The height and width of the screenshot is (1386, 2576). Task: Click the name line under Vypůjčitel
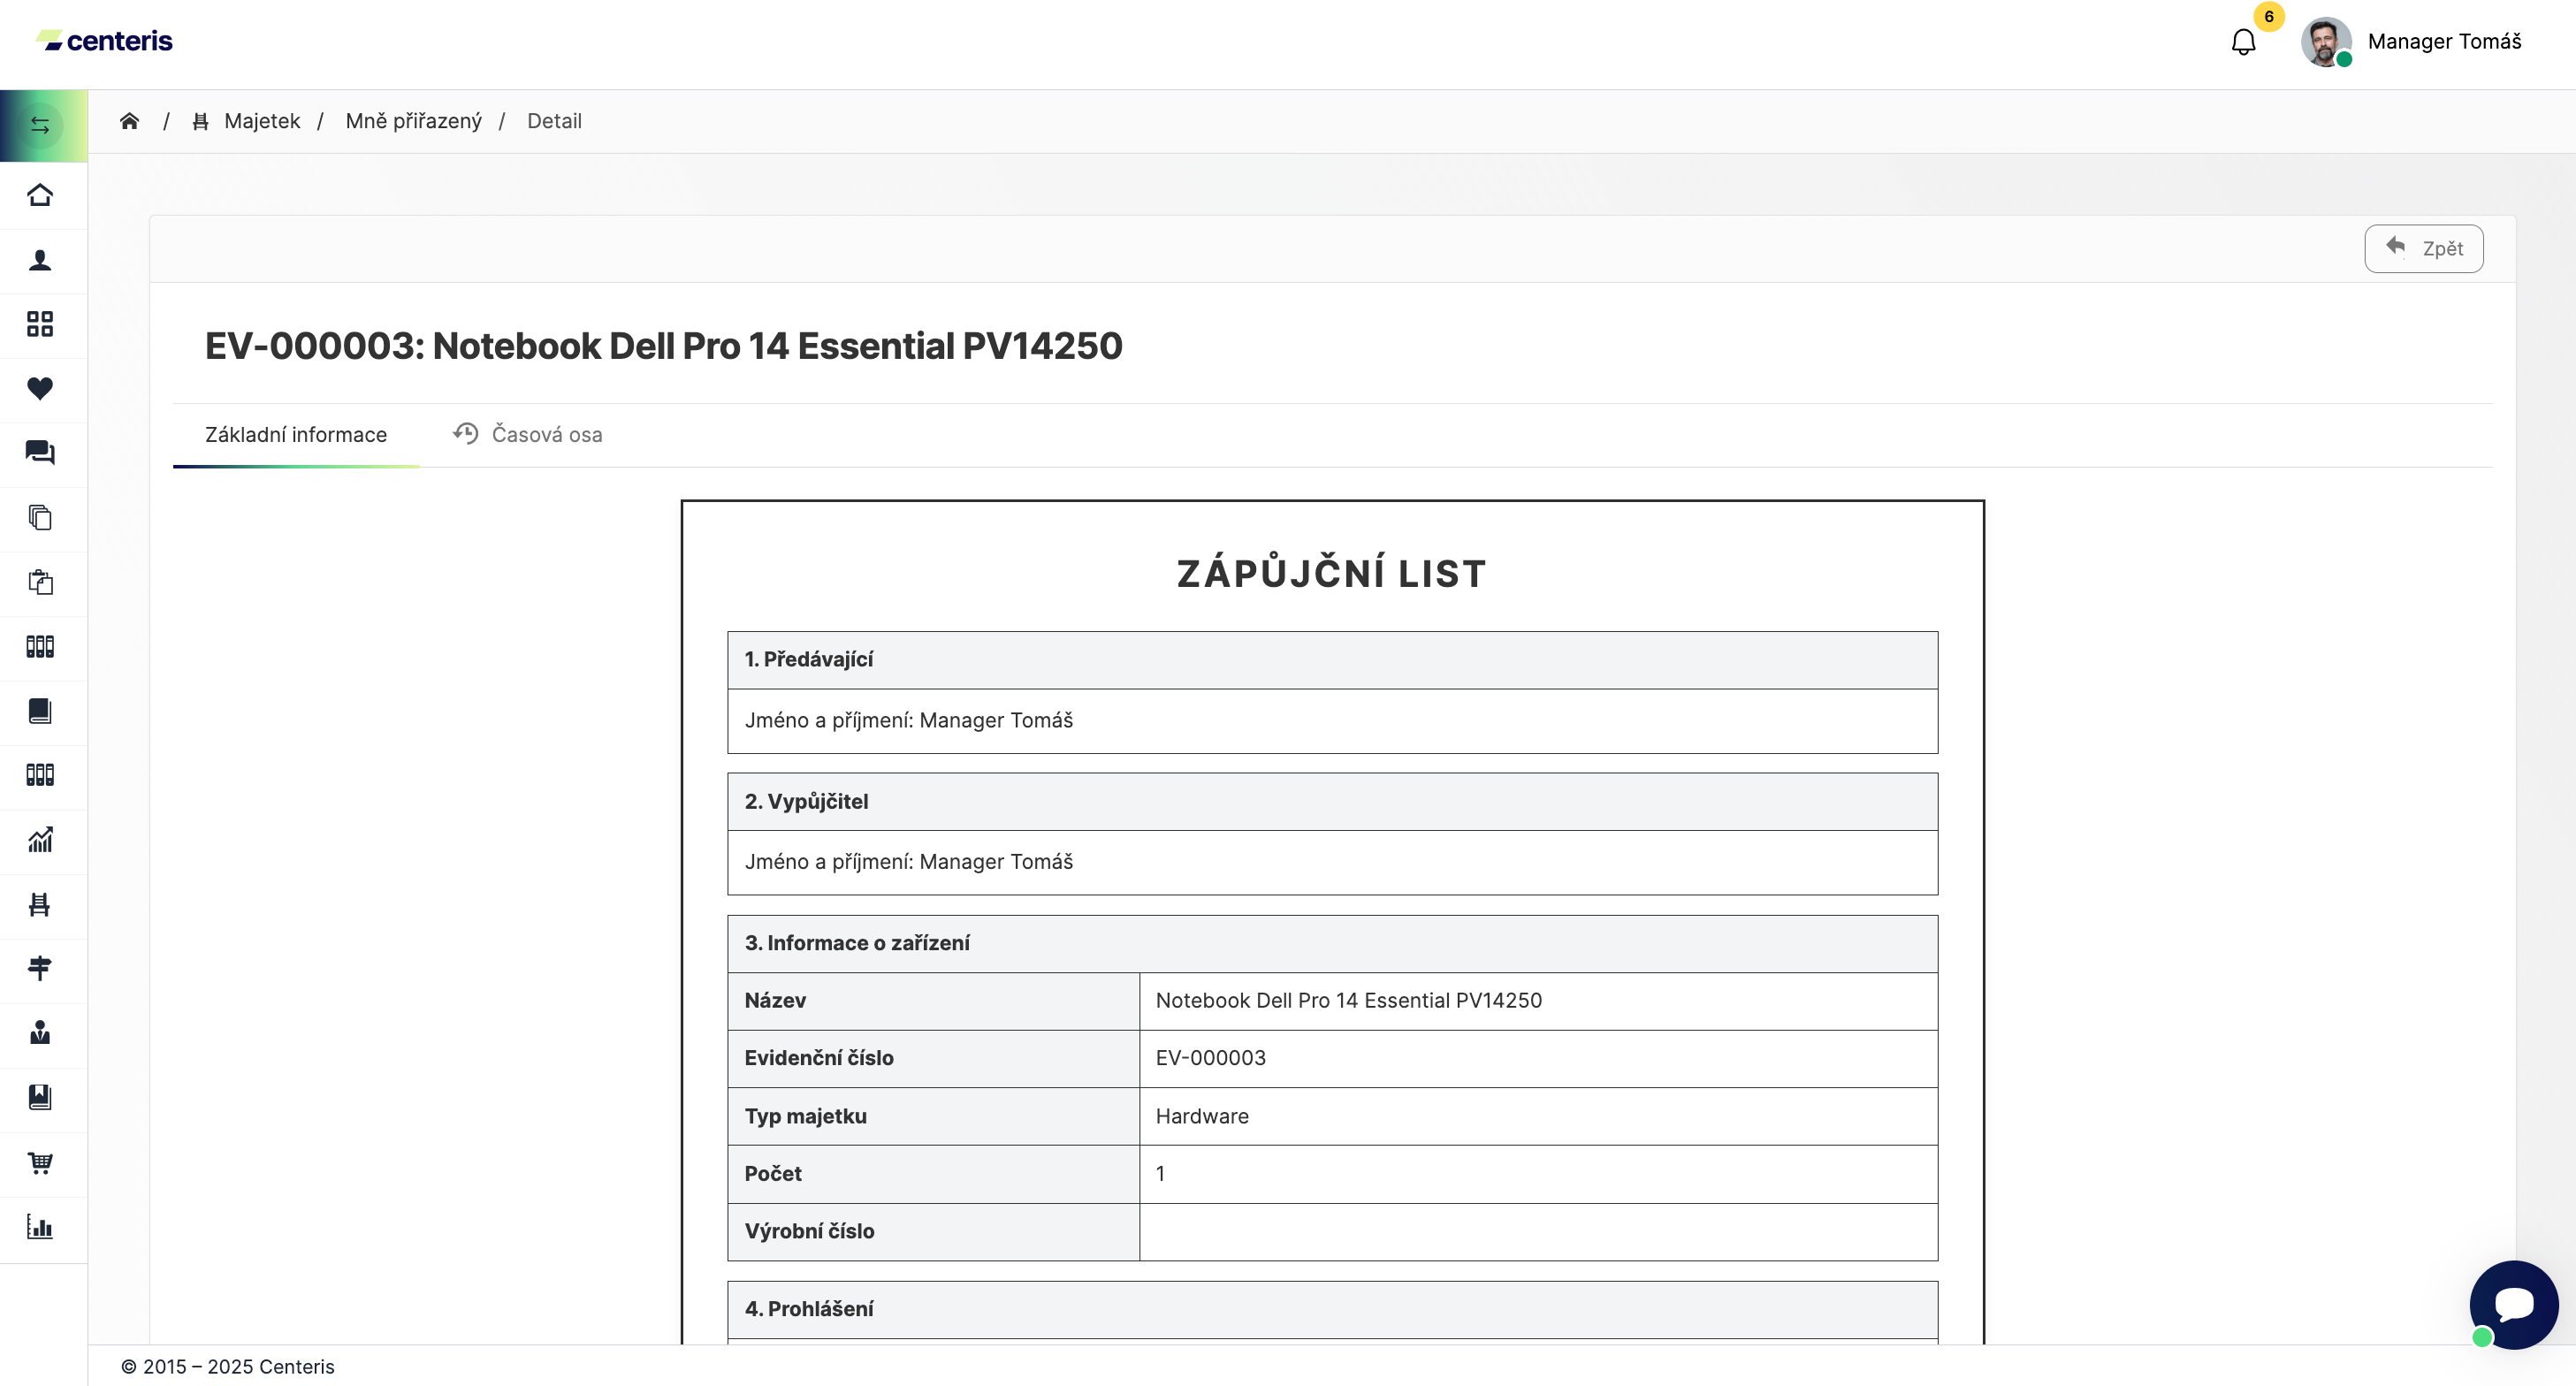1332,862
